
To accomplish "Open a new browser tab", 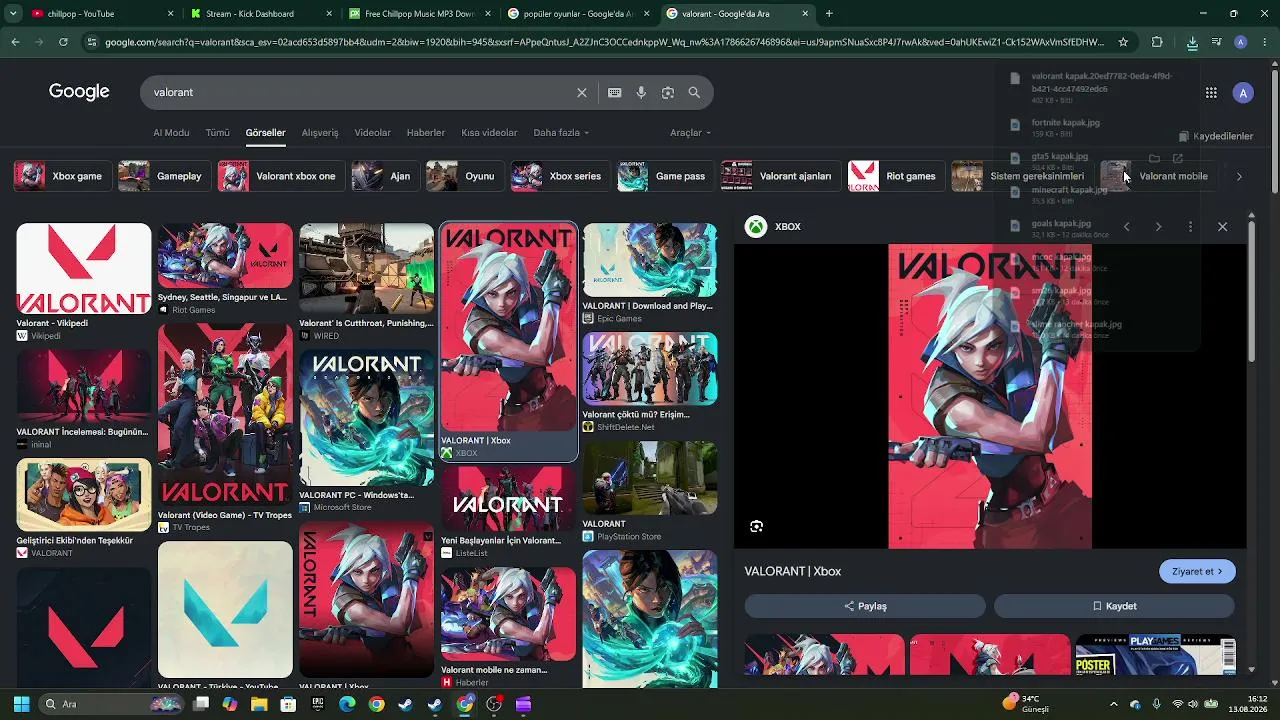I will click(x=829, y=14).
